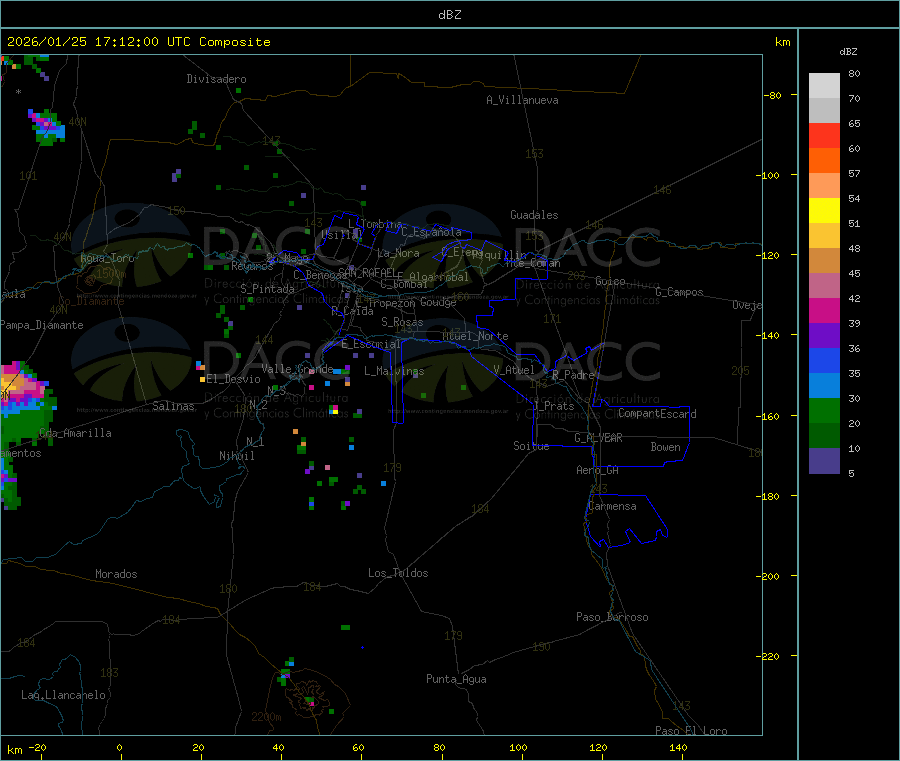Click the timestamp text 2026/01/25 17:12:00 UTC Composite
Screen dimensions: 900x761
(139, 42)
